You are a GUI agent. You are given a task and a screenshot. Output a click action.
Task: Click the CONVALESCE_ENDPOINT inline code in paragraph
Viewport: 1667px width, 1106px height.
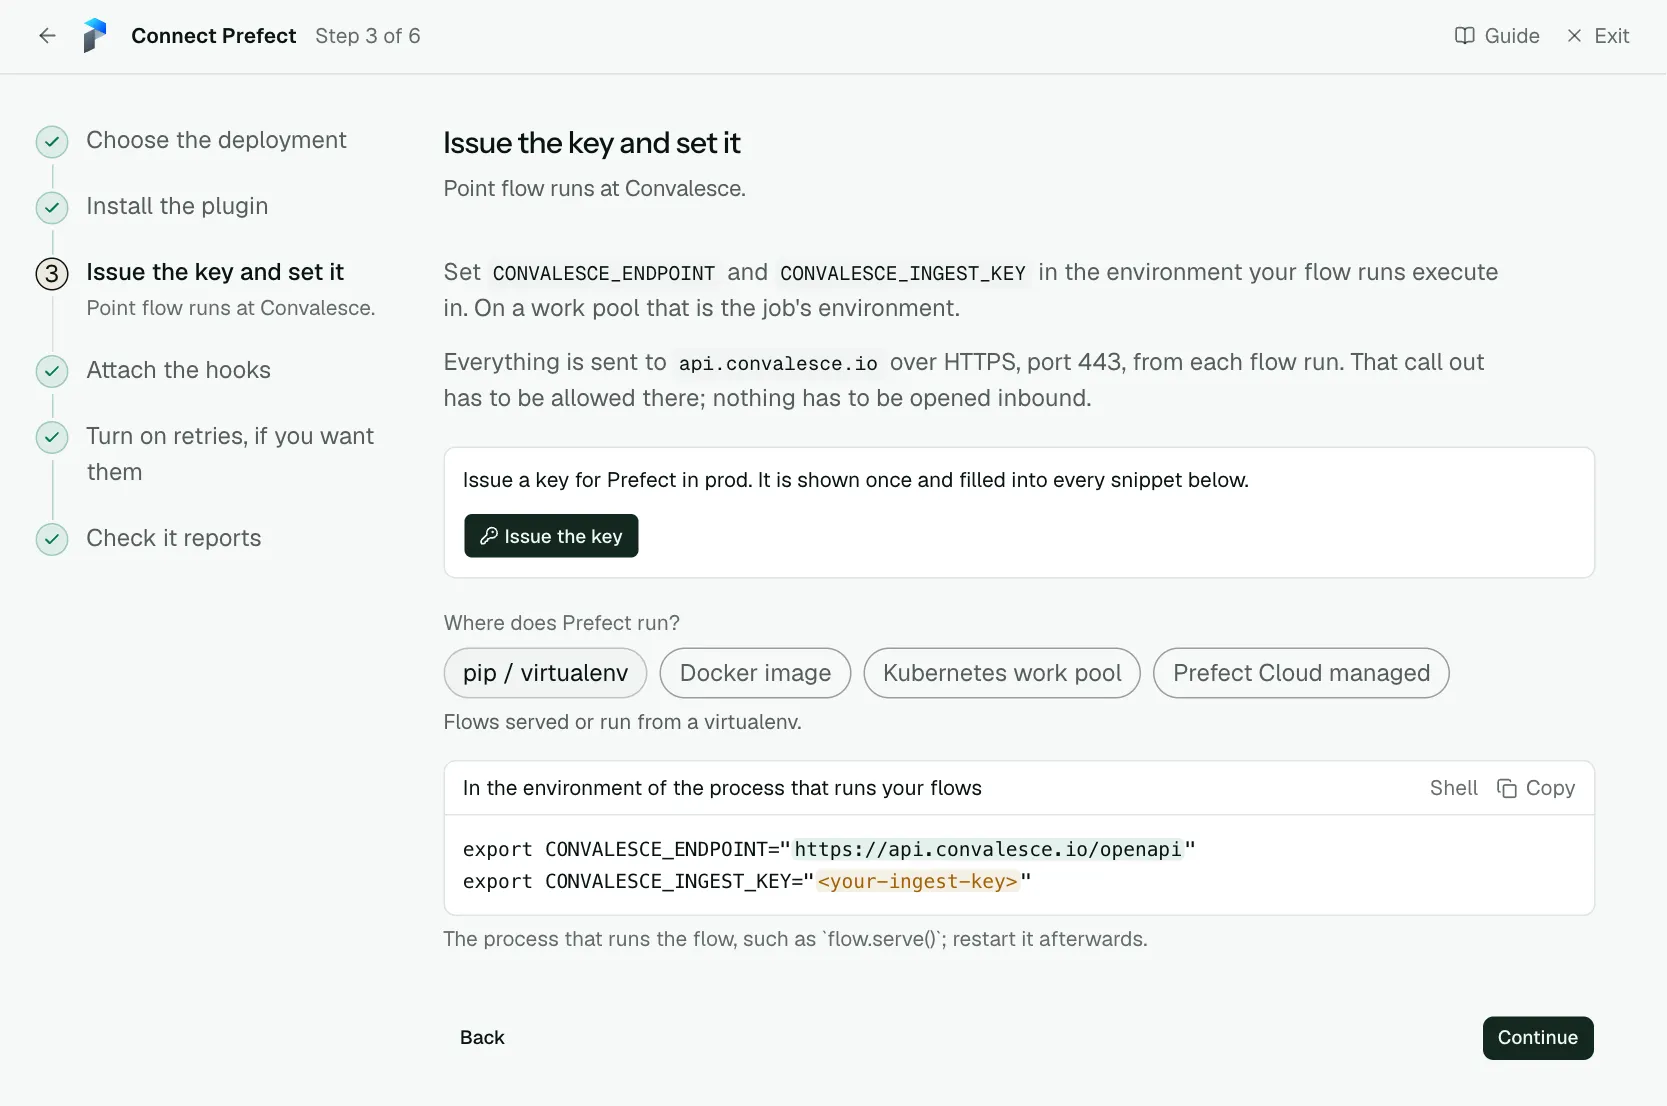604,273
